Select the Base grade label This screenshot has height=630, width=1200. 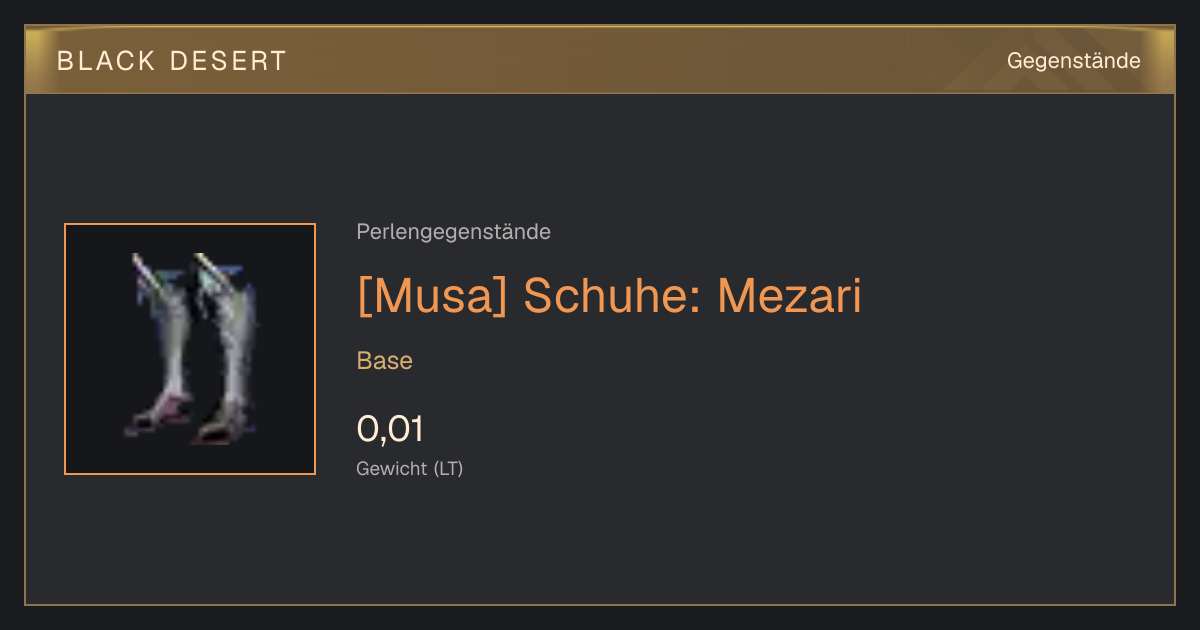pyautogui.click(x=385, y=361)
